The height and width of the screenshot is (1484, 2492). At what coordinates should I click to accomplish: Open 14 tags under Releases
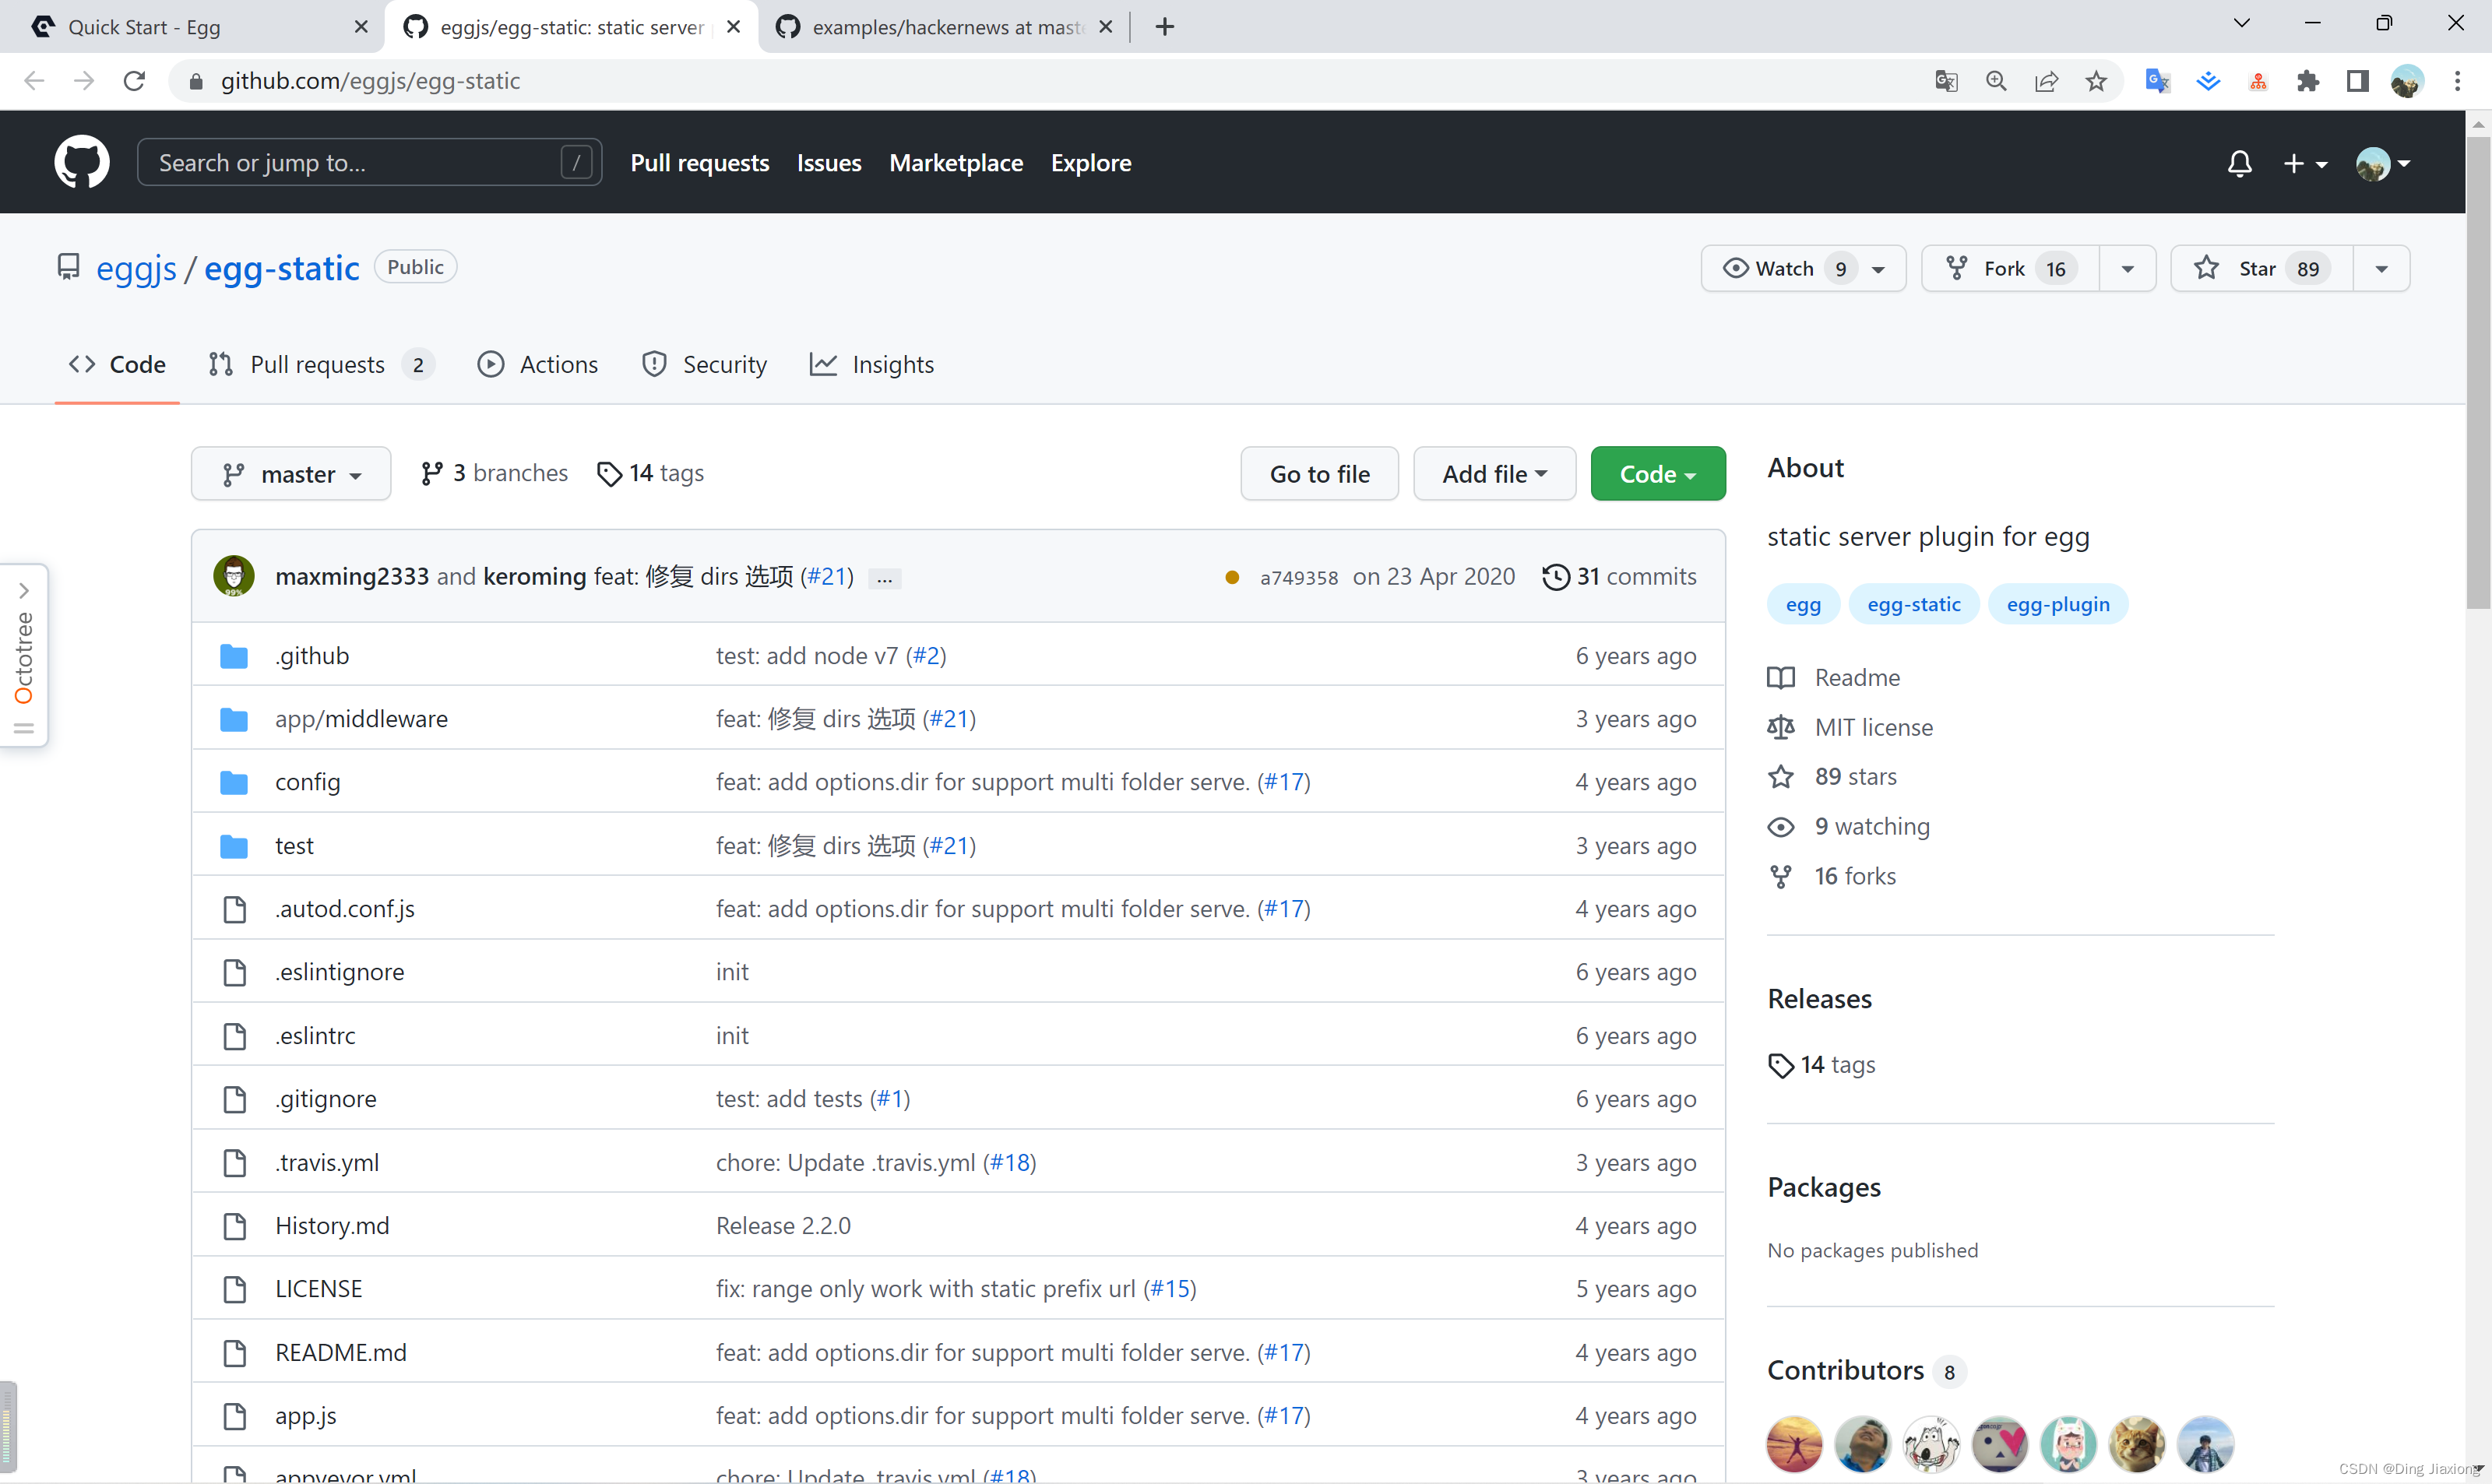click(x=1822, y=1065)
